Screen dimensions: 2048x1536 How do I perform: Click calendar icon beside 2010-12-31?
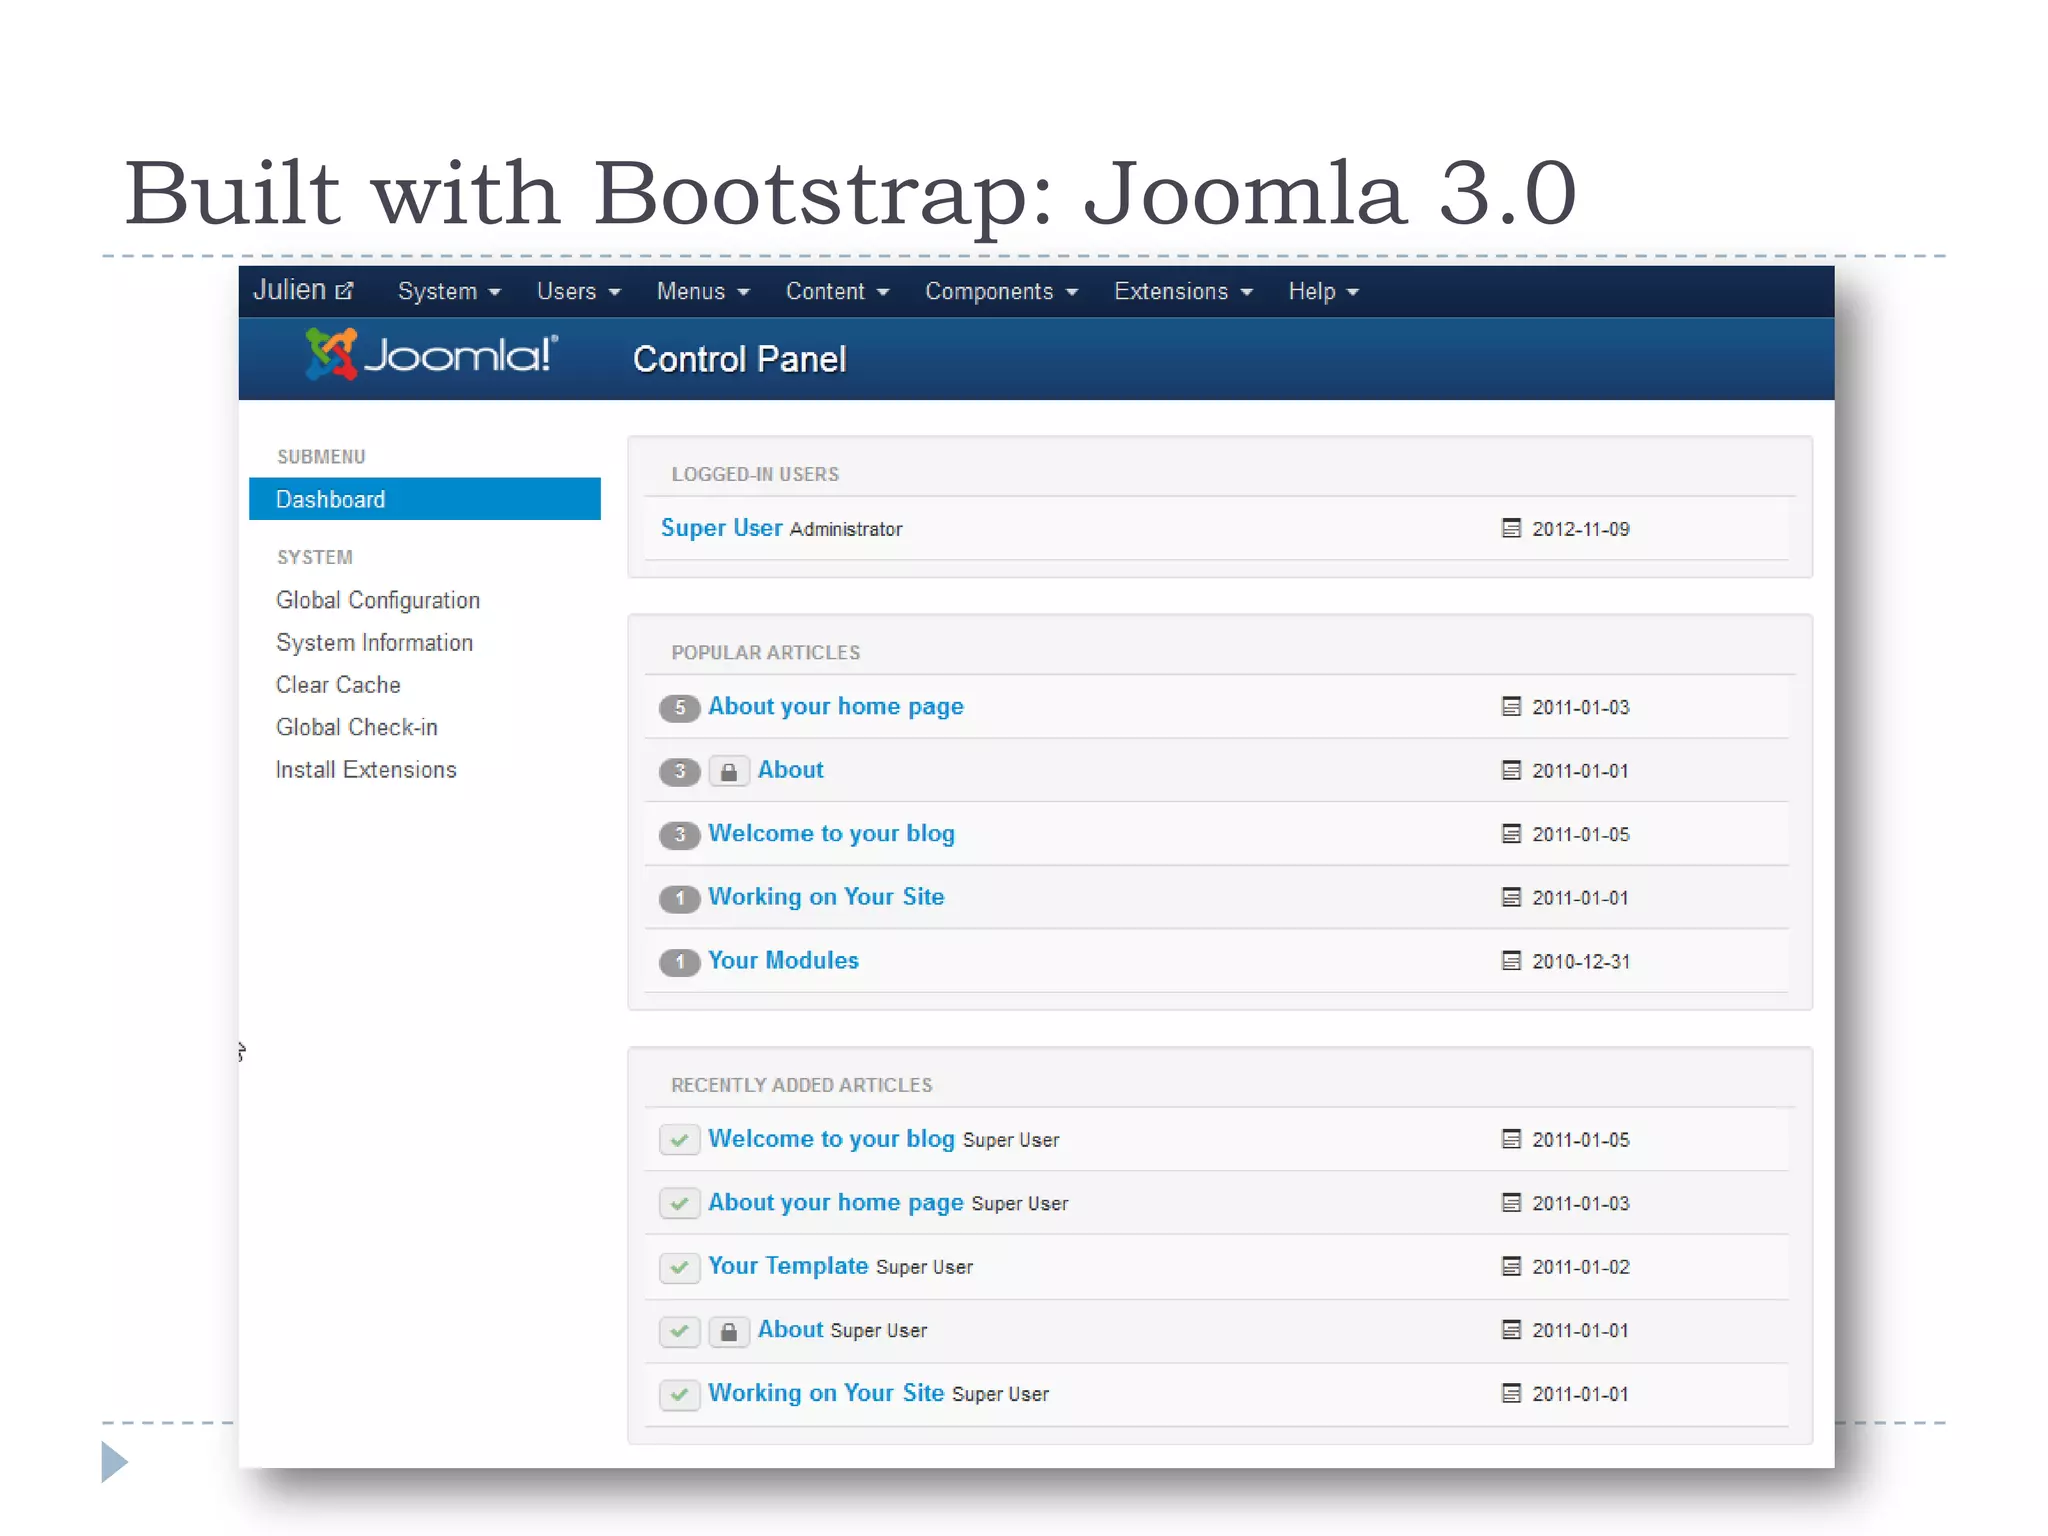click(x=1511, y=961)
